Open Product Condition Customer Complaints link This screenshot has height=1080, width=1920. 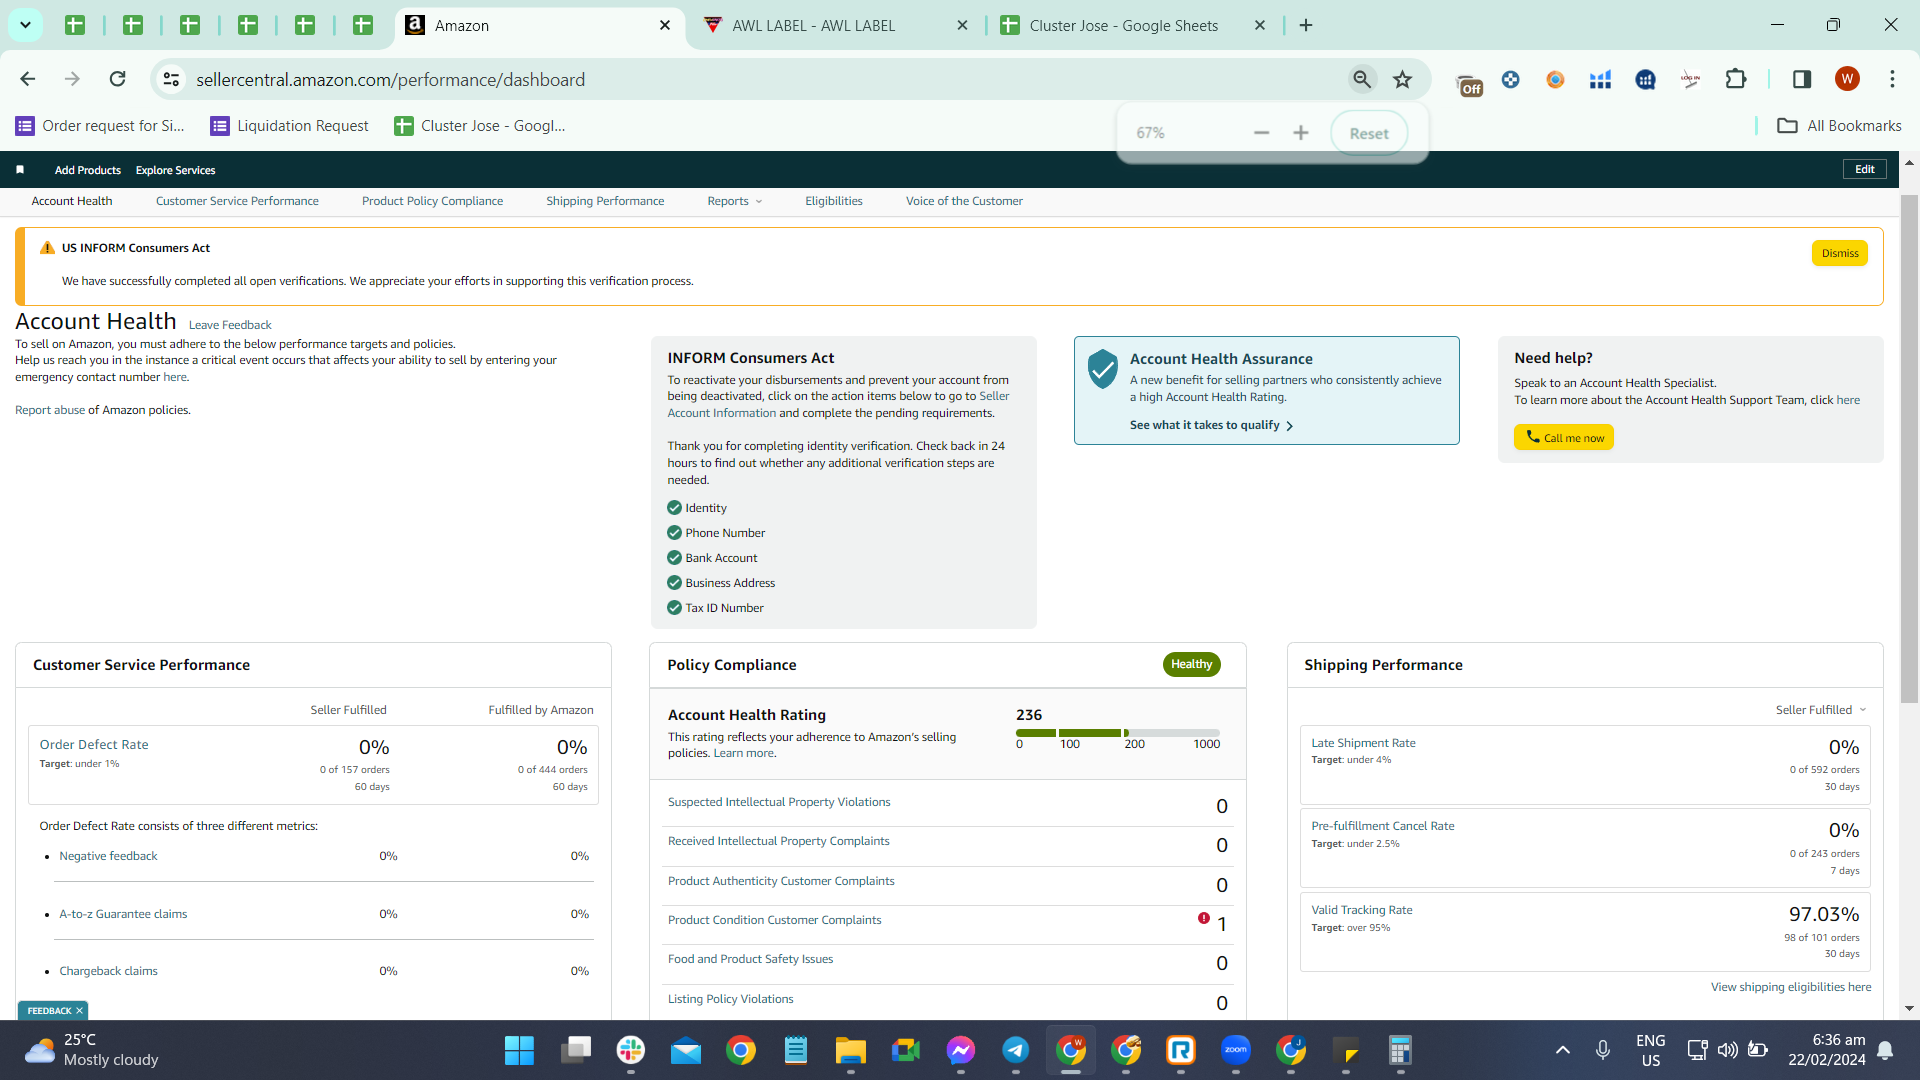pyautogui.click(x=775, y=920)
